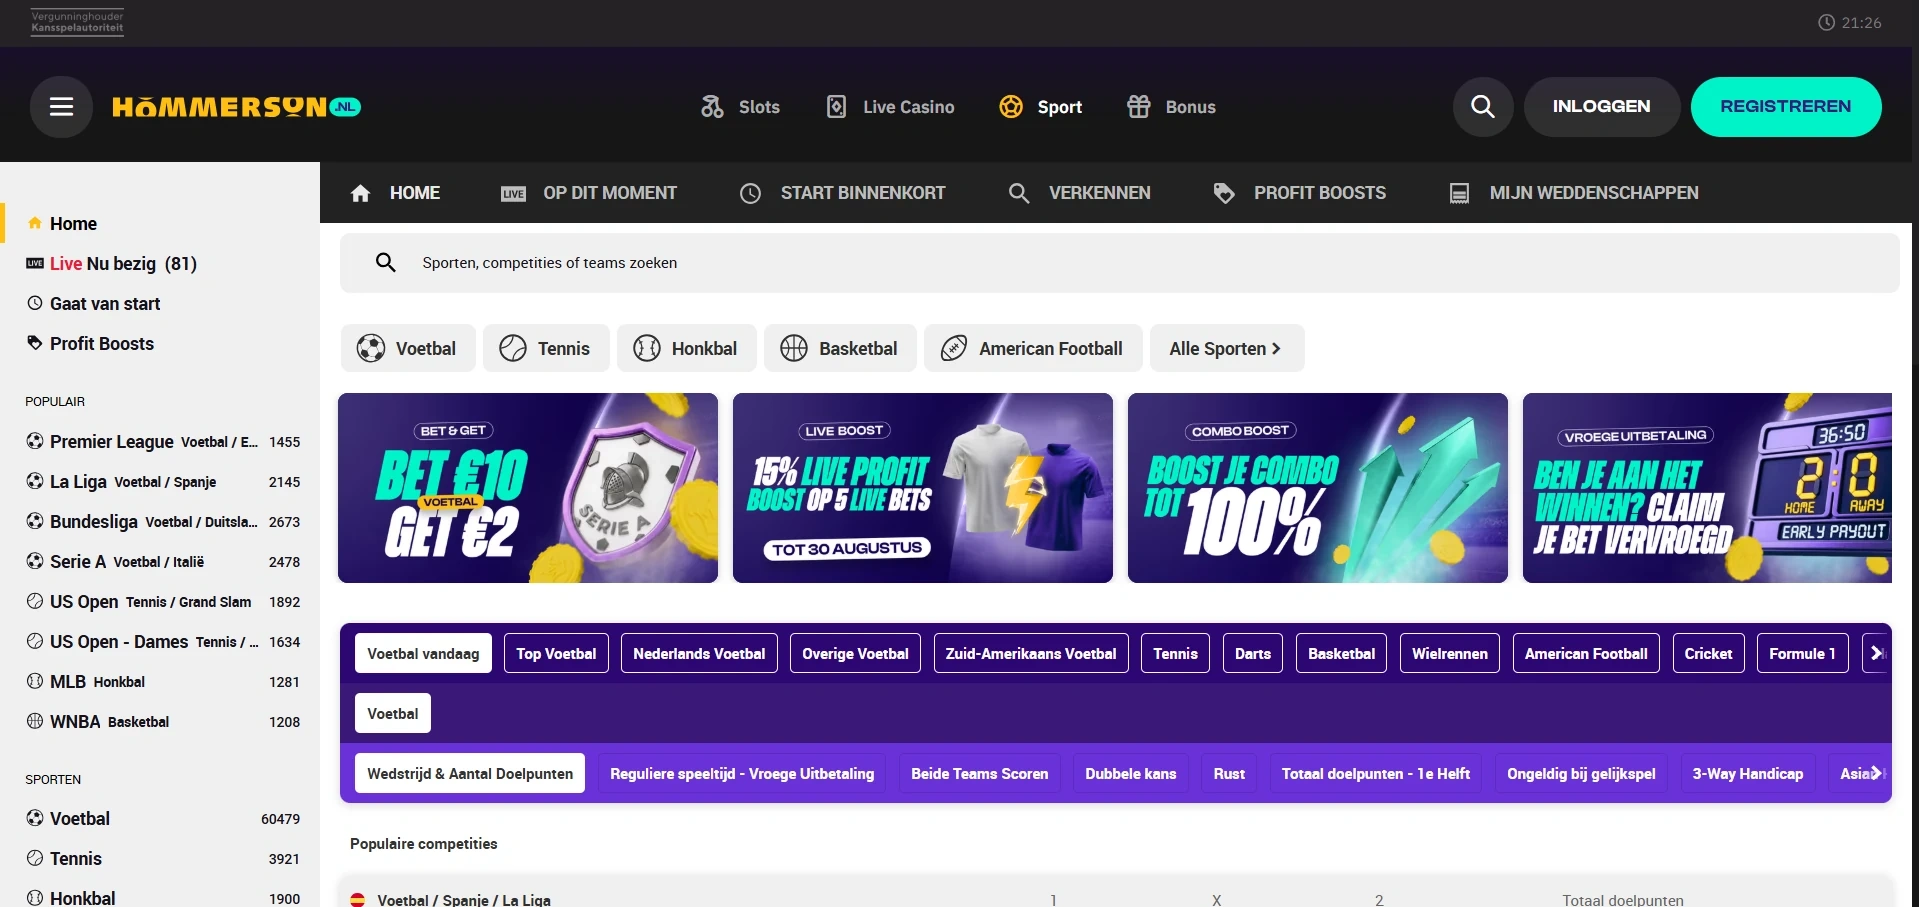Screen dimensions: 1919x907
Task: Select Dubbele kans market
Action: coord(1131,773)
